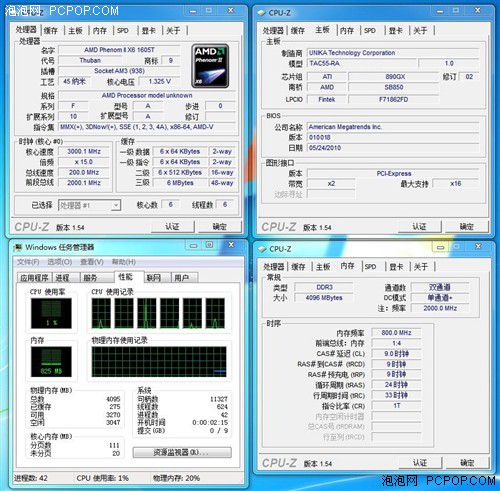Click the memory usage gauge showing 825 MB
The height and width of the screenshot is (491, 500).
point(51,362)
